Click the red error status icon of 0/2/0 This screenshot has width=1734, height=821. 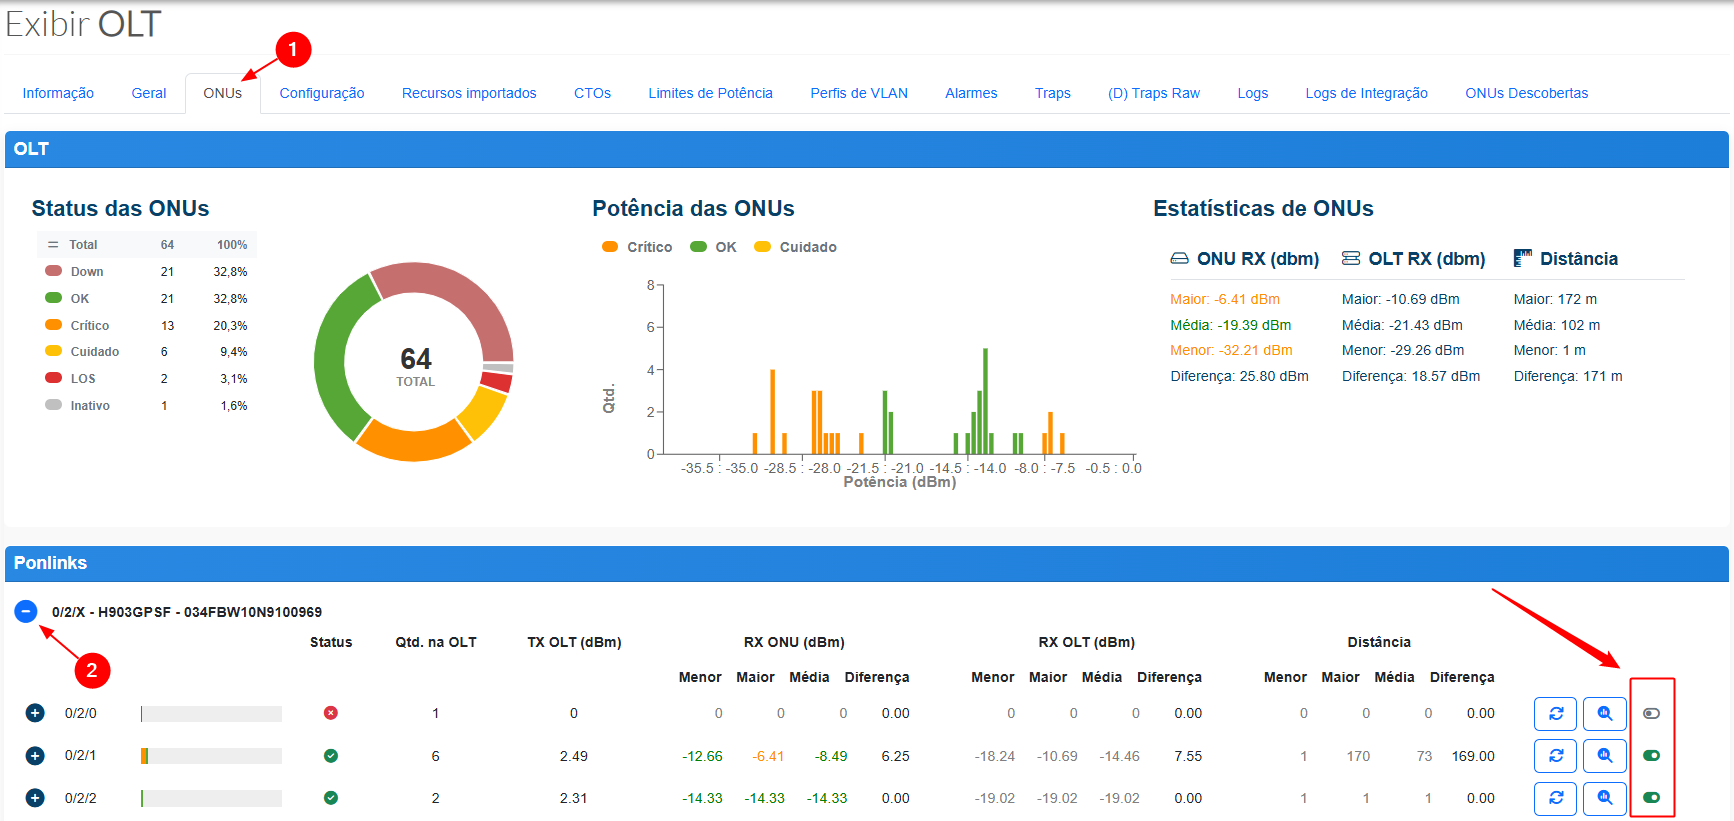331,713
